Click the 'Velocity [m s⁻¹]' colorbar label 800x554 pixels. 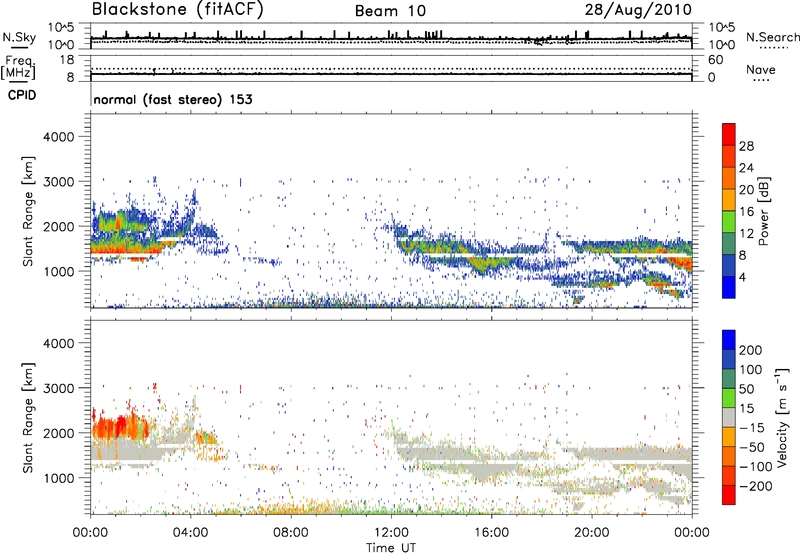click(781, 417)
